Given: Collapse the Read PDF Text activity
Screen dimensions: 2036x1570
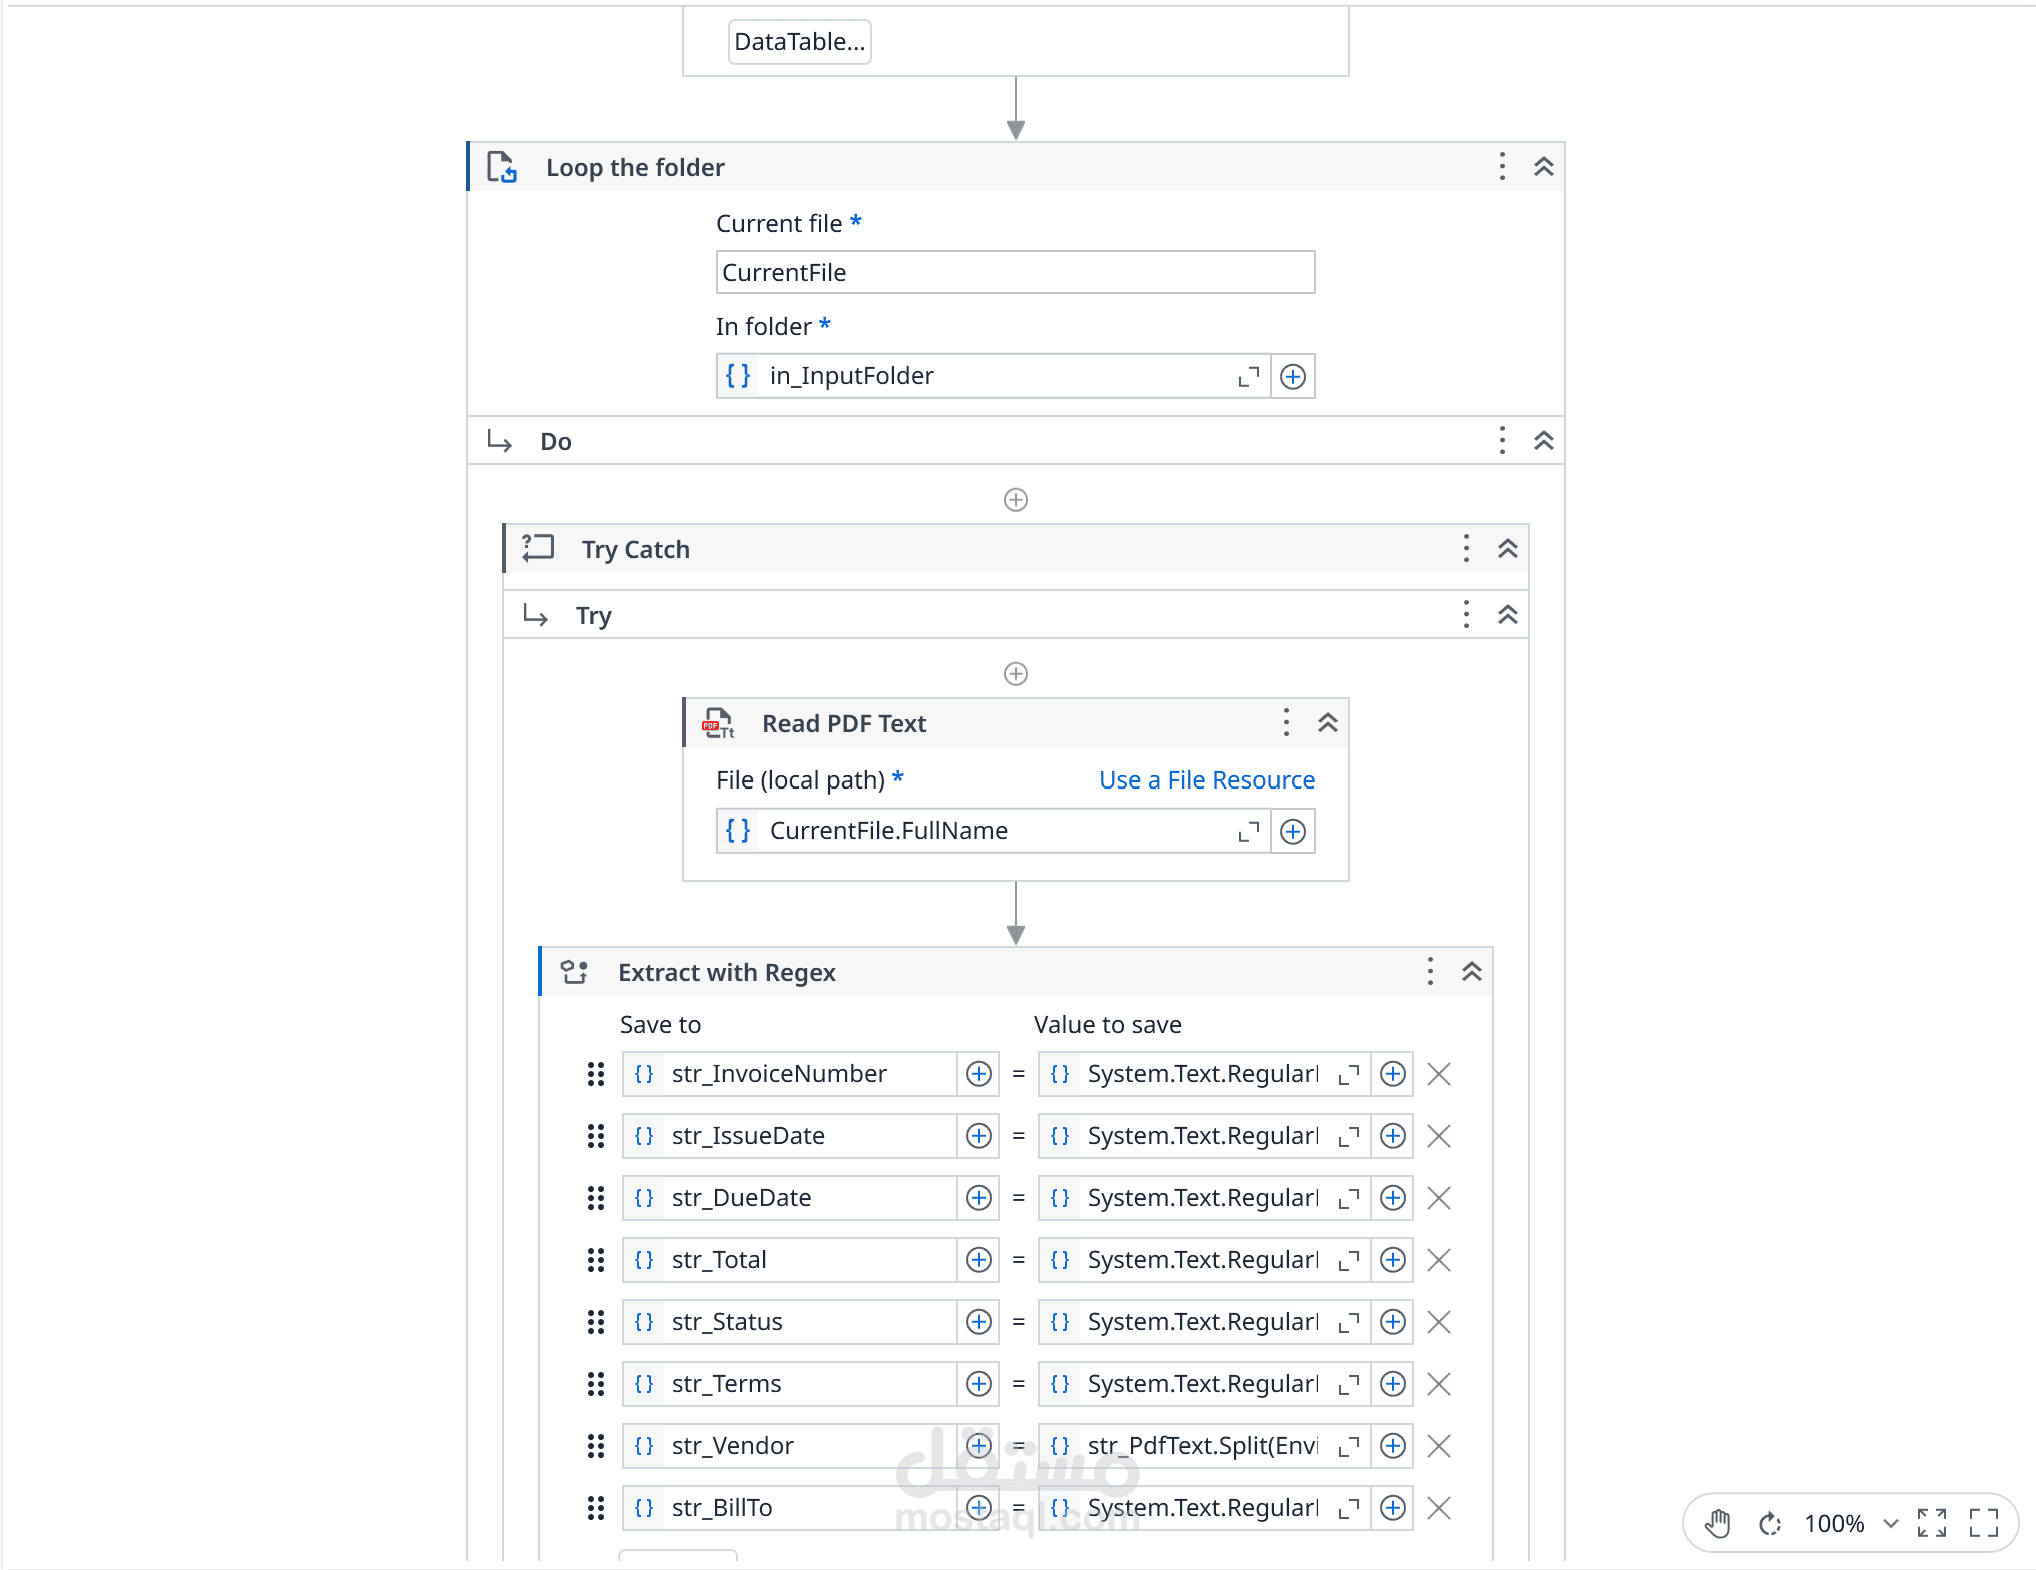Looking at the screenshot, I should click(1327, 723).
